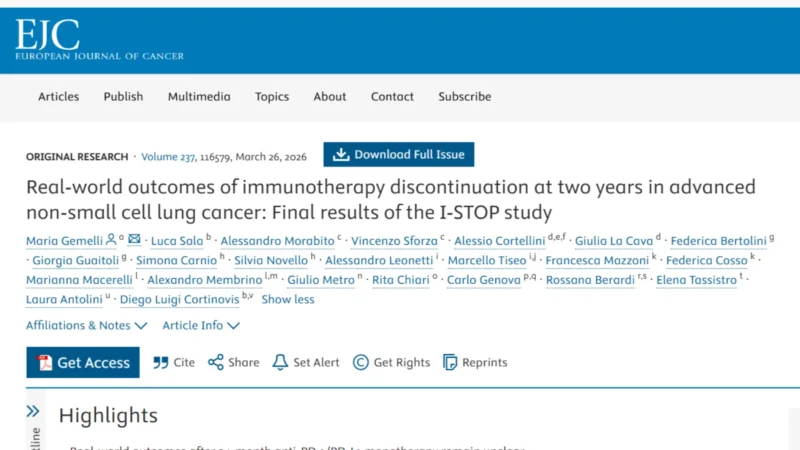
Task: Open author Maria Gemelli's profile link
Action: click(x=64, y=241)
